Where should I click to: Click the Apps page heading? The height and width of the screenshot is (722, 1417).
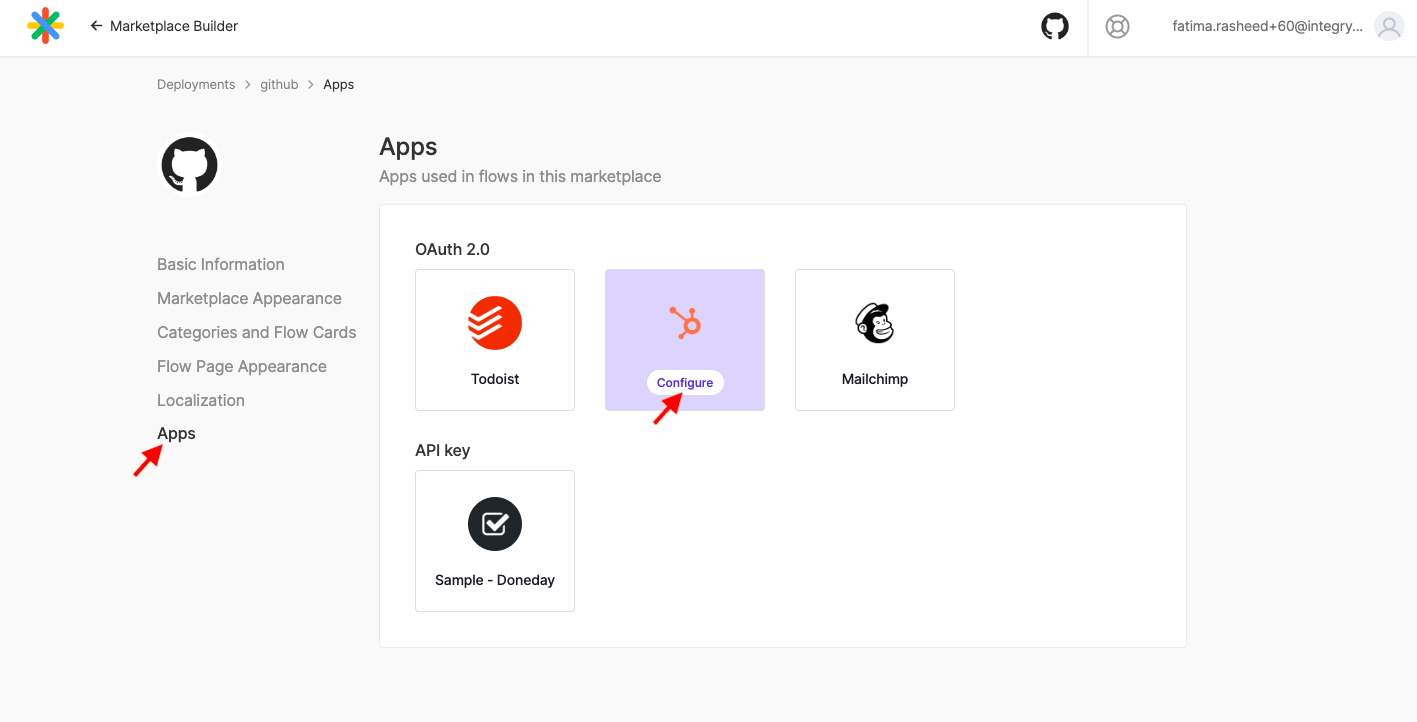(408, 147)
